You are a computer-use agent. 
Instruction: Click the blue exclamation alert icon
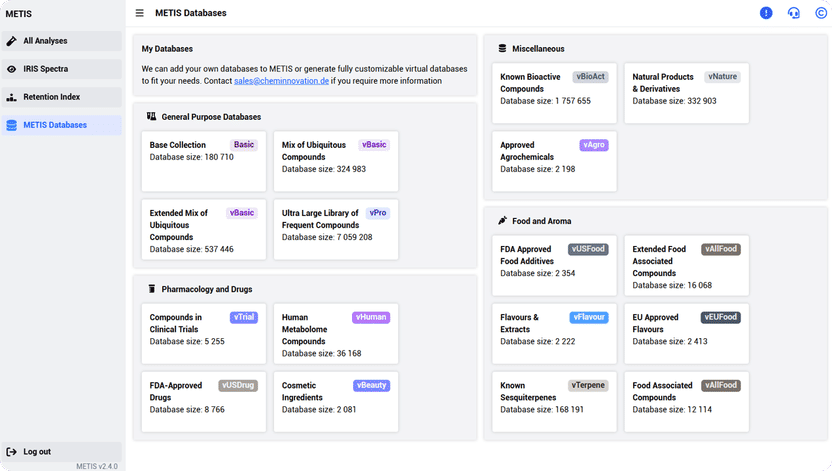[766, 13]
